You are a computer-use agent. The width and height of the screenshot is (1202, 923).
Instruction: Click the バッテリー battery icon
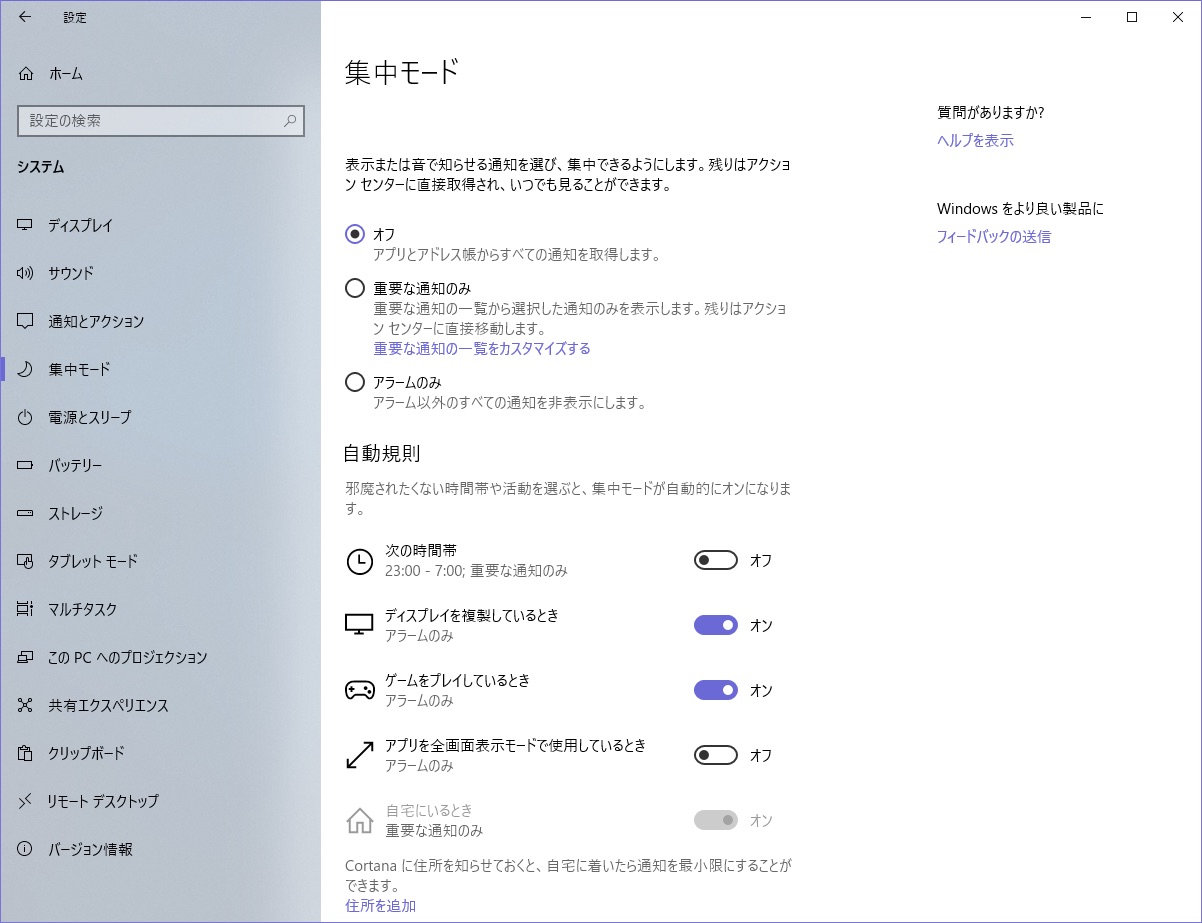coord(26,465)
